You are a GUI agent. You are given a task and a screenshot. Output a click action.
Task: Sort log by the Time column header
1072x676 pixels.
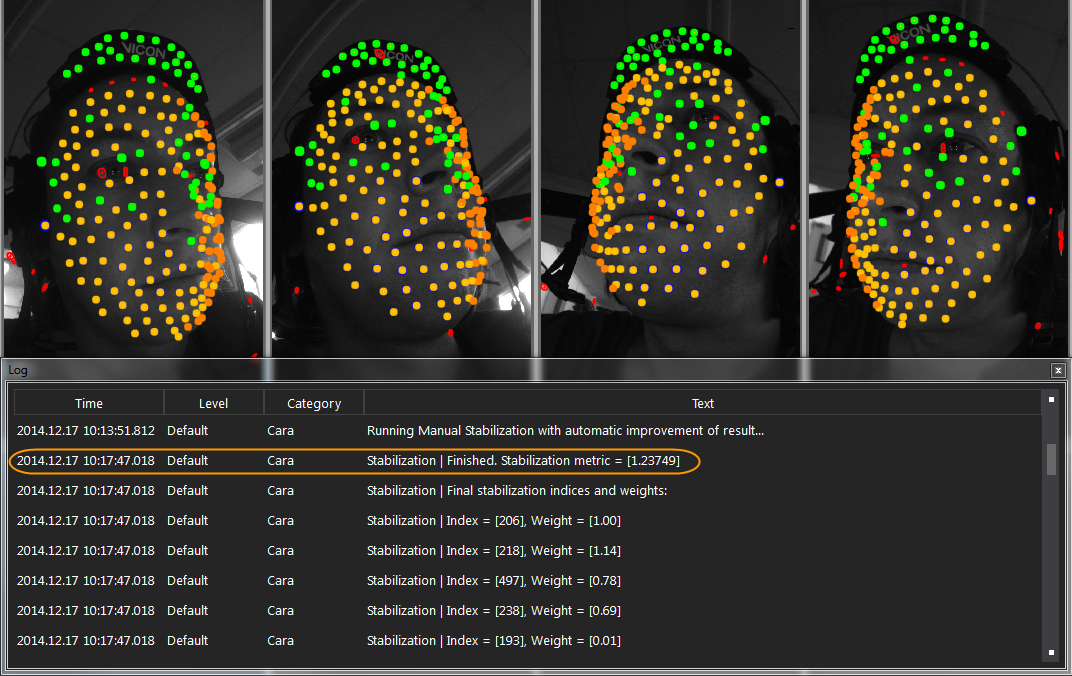[x=89, y=403]
